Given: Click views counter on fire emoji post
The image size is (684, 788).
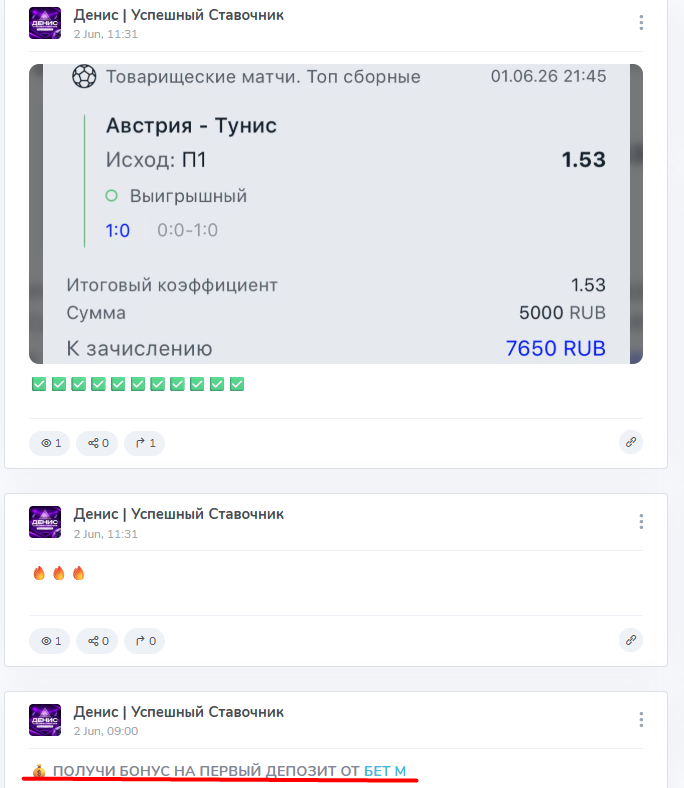Looking at the screenshot, I should [49, 641].
